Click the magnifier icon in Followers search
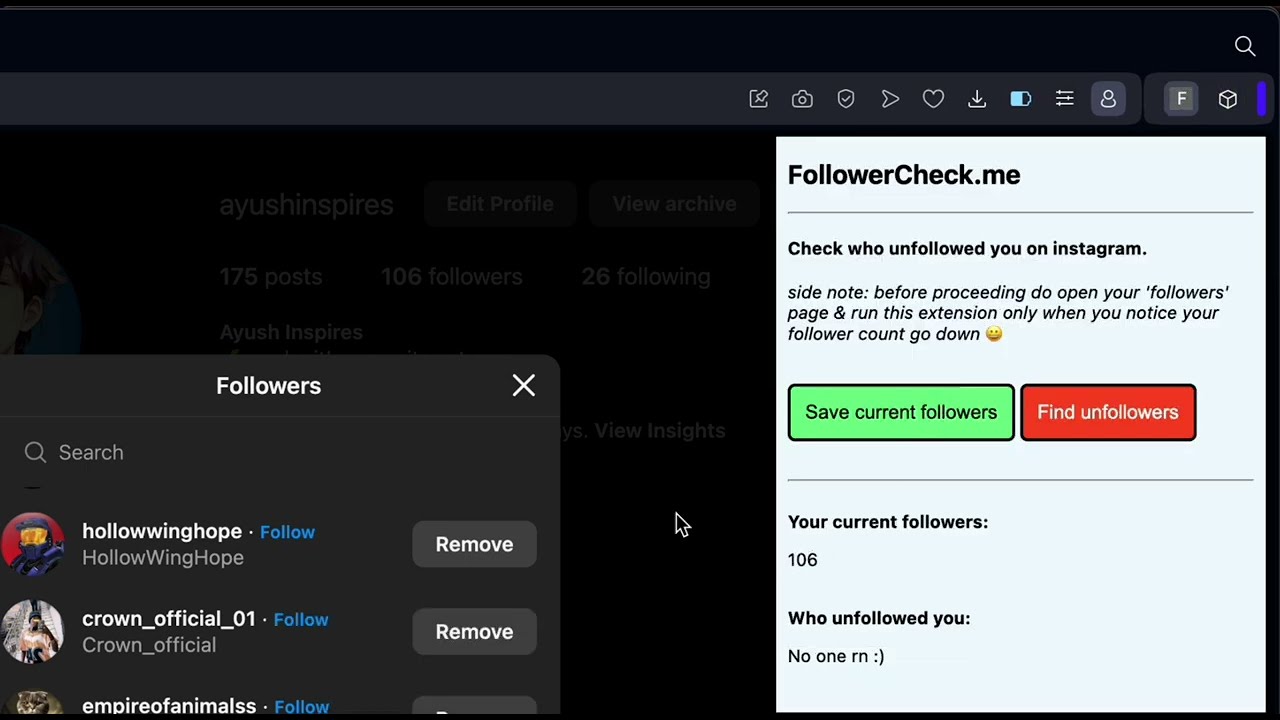The image size is (1280, 720). 35,452
